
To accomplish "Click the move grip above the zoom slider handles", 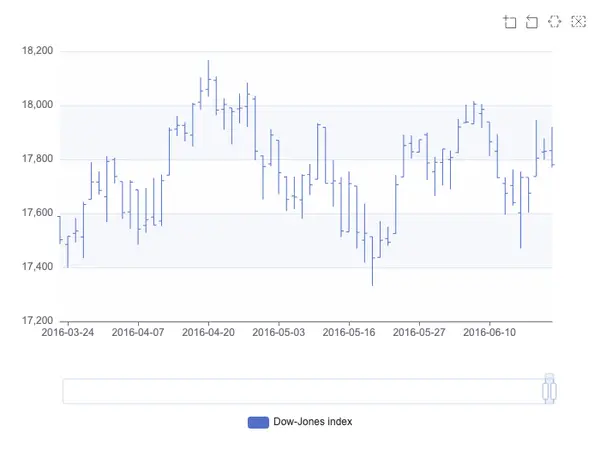I will click(549, 377).
